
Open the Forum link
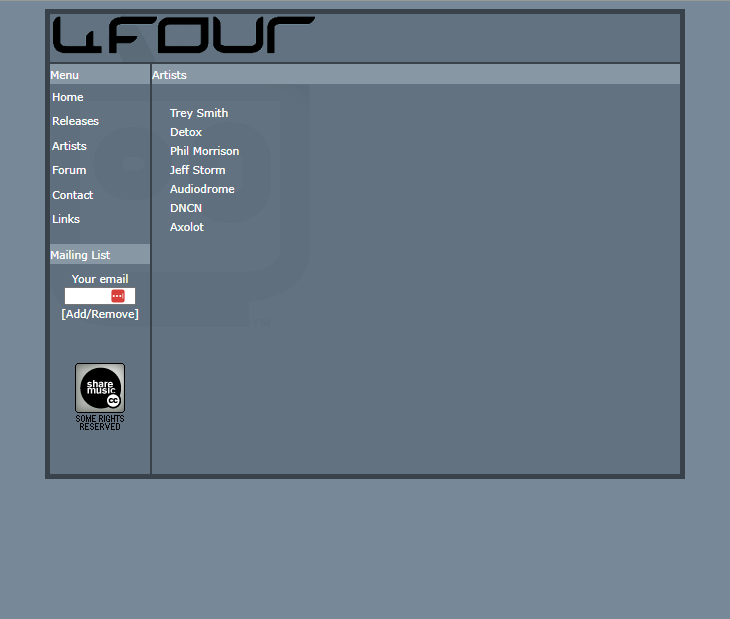(69, 170)
